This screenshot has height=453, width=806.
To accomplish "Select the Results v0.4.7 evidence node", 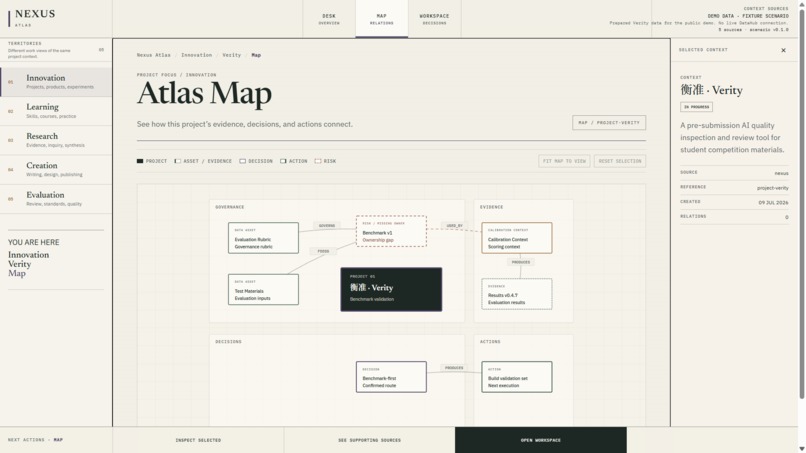I will 517,294.
